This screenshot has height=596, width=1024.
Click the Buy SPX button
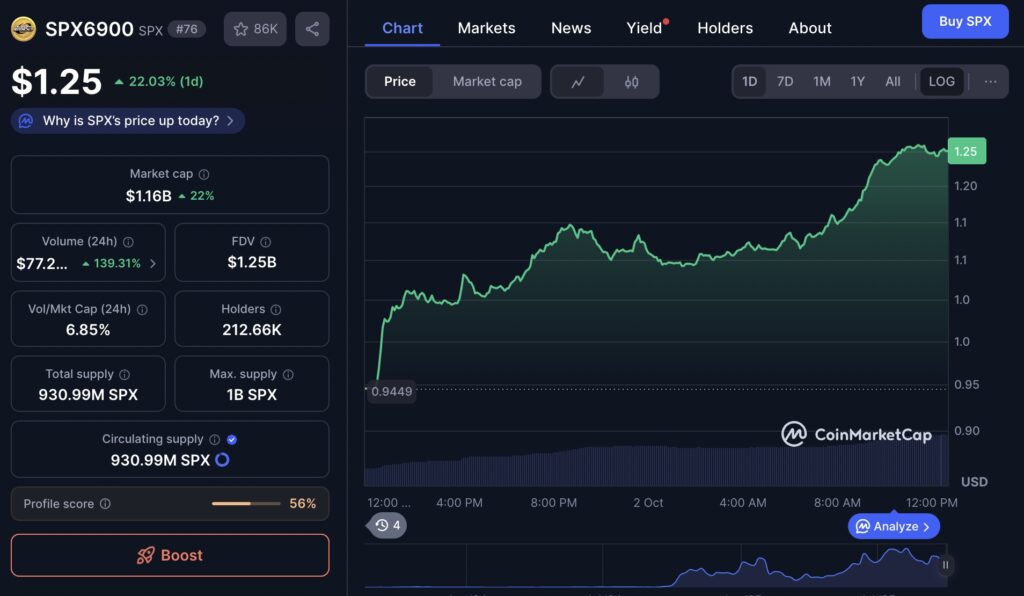click(965, 21)
